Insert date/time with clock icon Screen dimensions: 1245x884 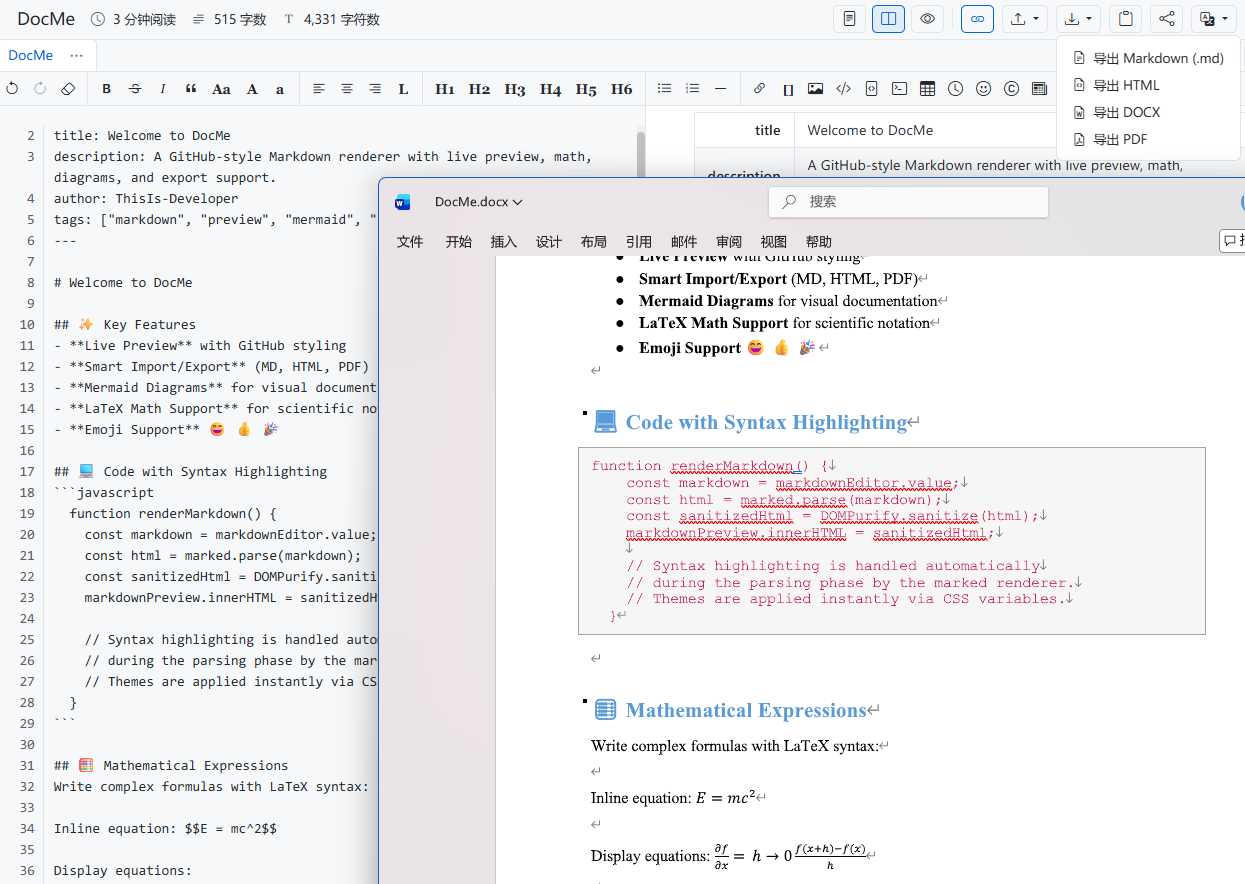956,89
